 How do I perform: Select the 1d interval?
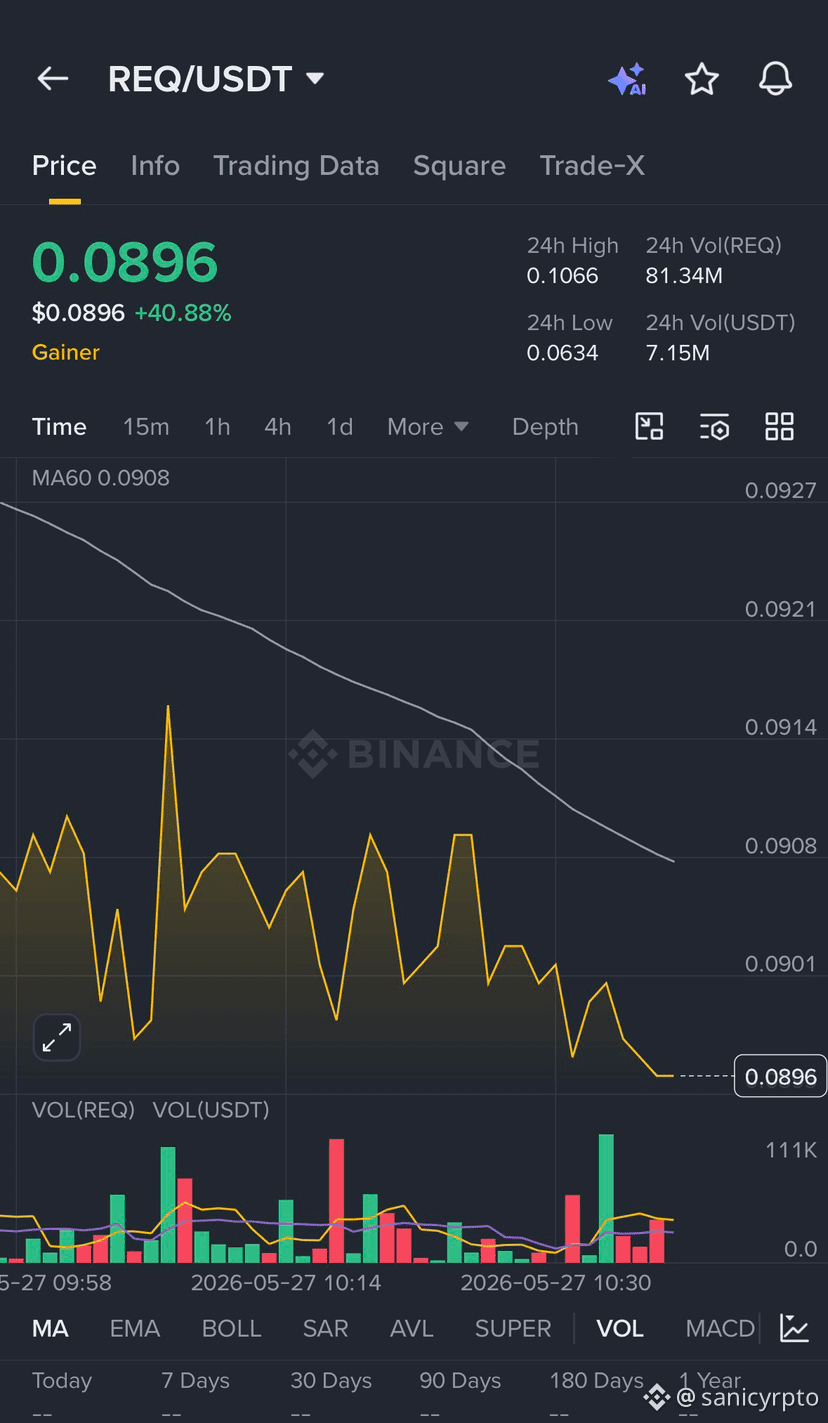340,427
